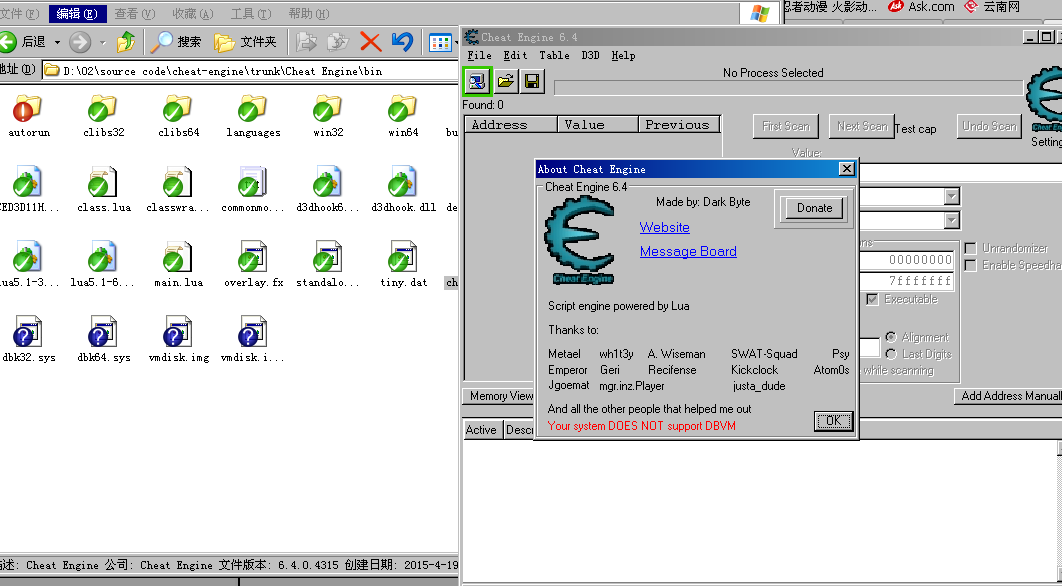Click the floppy disk save icon

pos(532,81)
